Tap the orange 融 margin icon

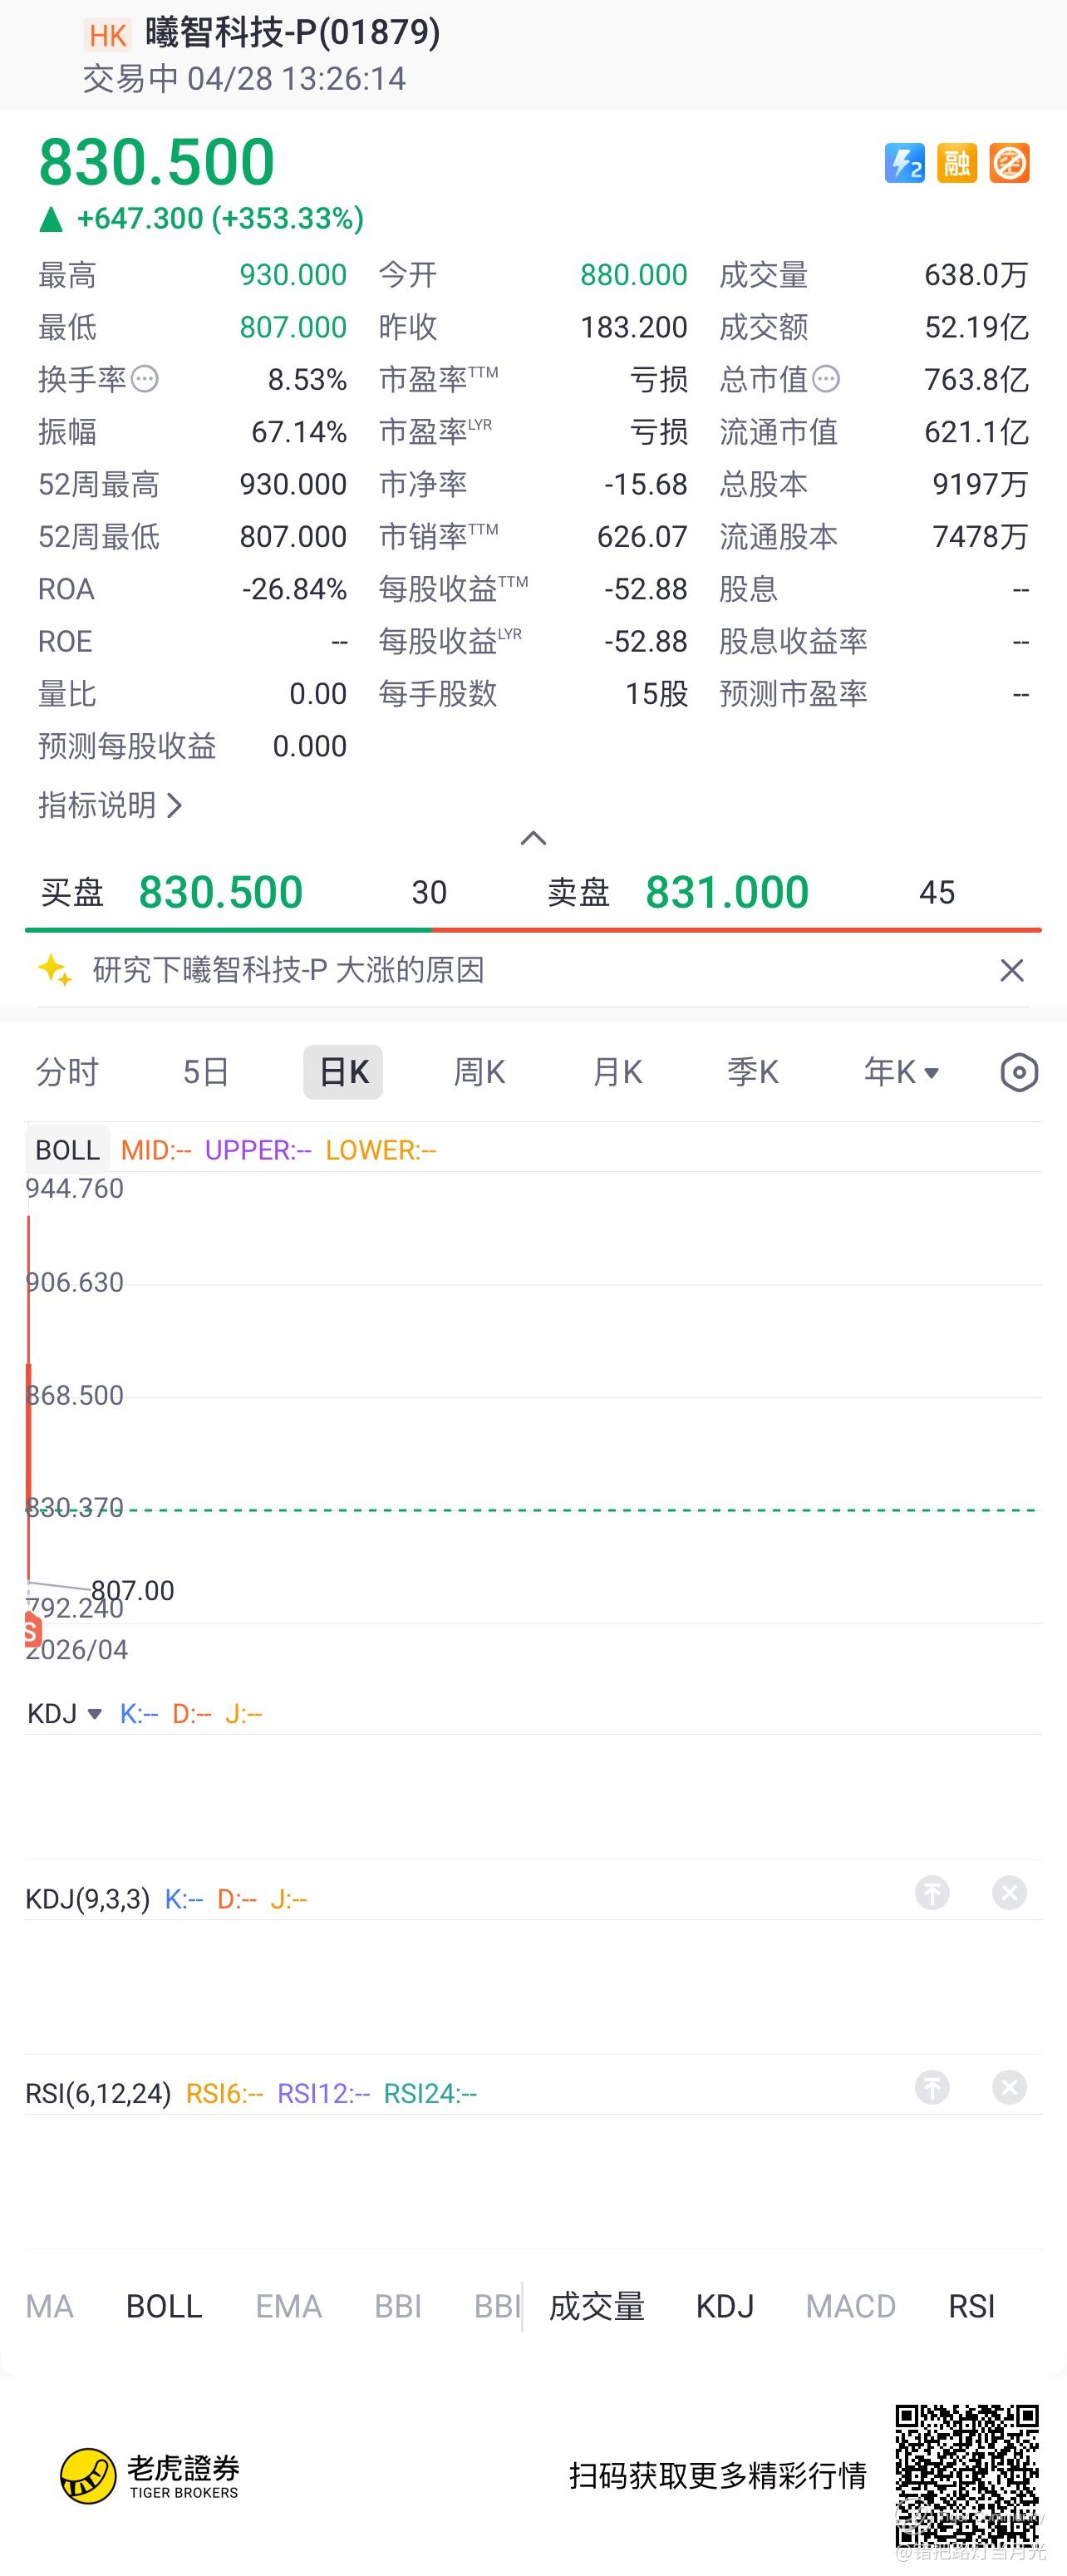957,163
